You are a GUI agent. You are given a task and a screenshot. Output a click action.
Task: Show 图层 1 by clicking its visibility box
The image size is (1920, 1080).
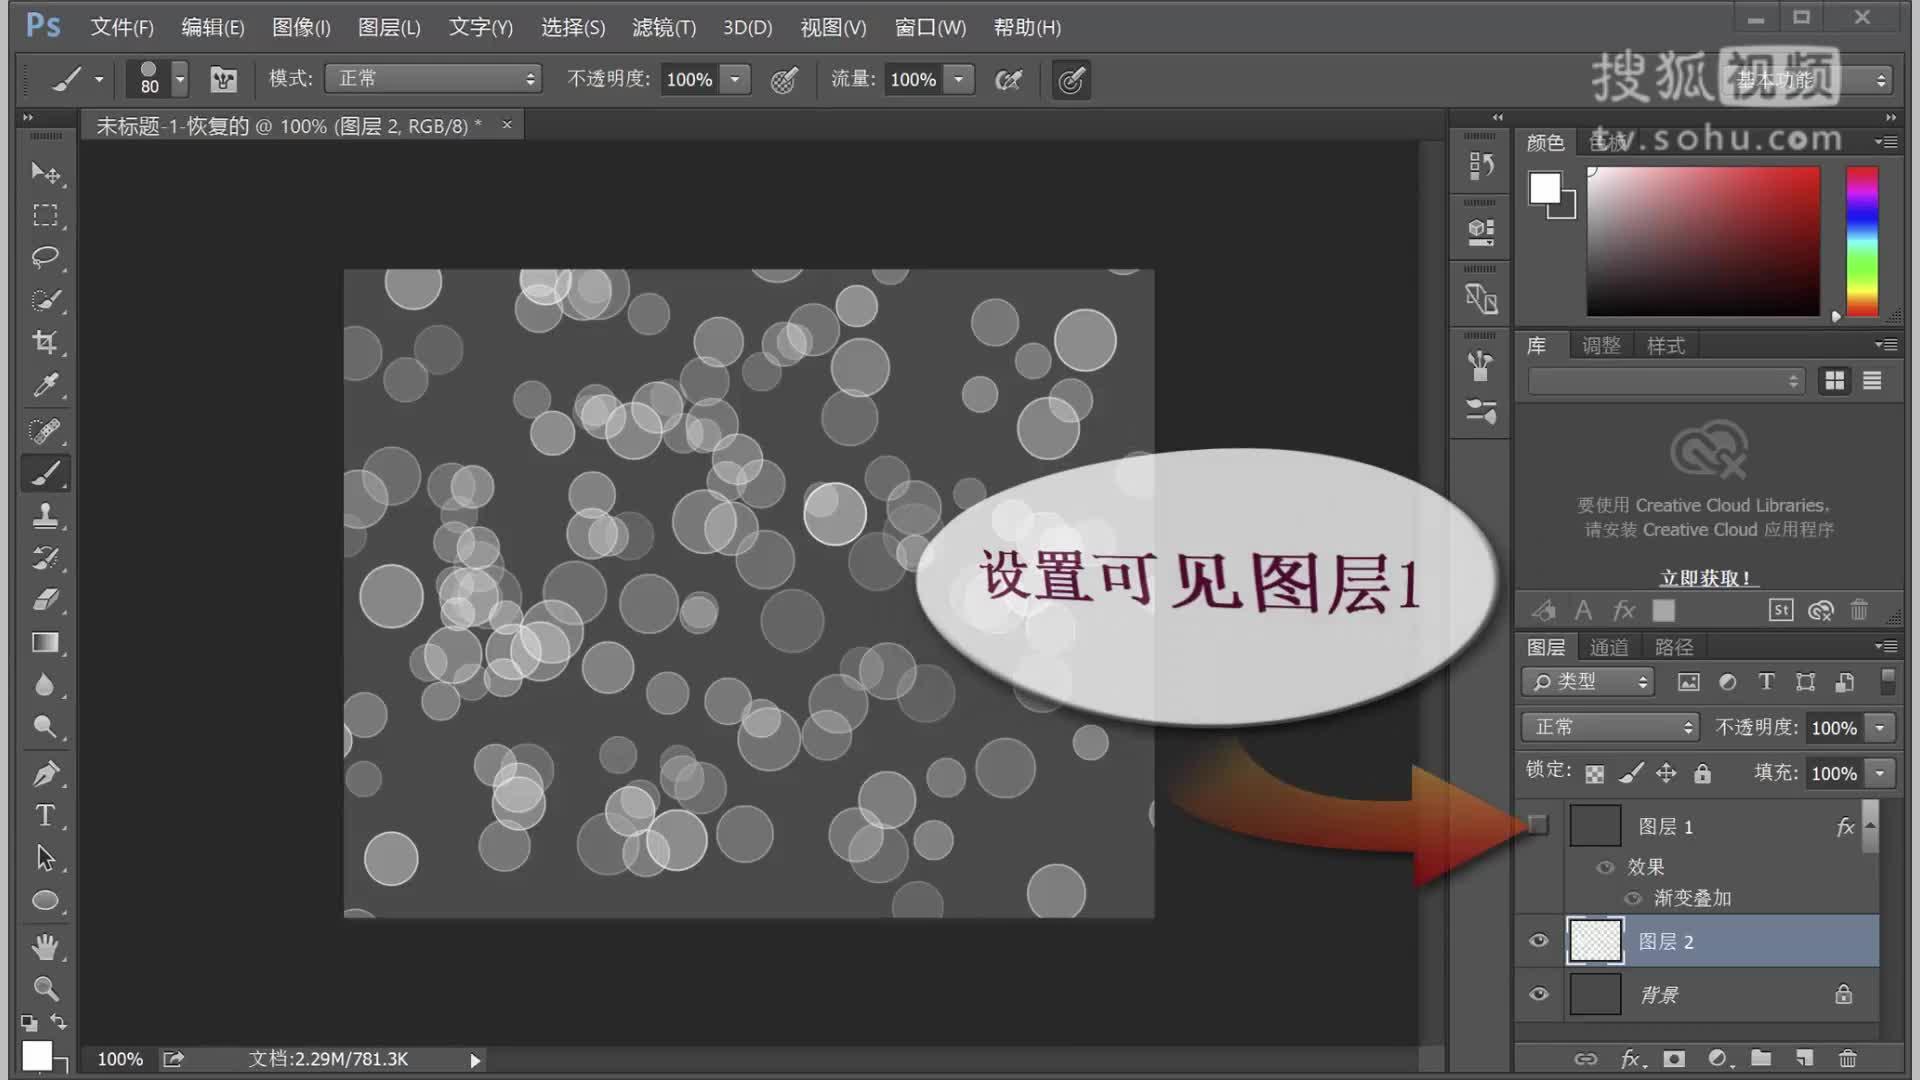click(x=1539, y=825)
